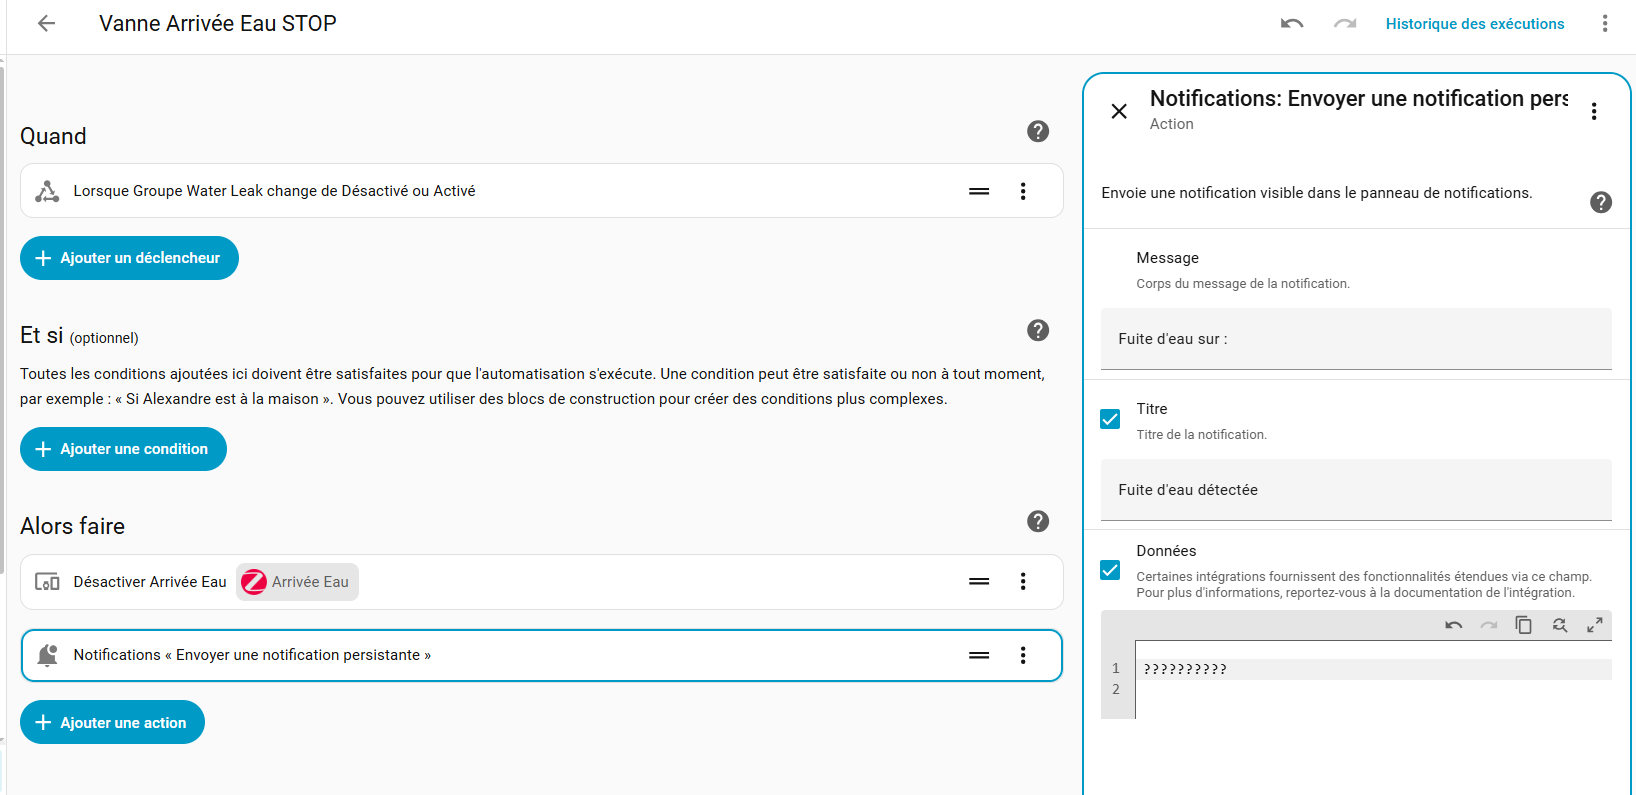1636x795 pixels.
Task: Open three-dot menu for Désactiver Arrivée Eau
Action: [1023, 582]
